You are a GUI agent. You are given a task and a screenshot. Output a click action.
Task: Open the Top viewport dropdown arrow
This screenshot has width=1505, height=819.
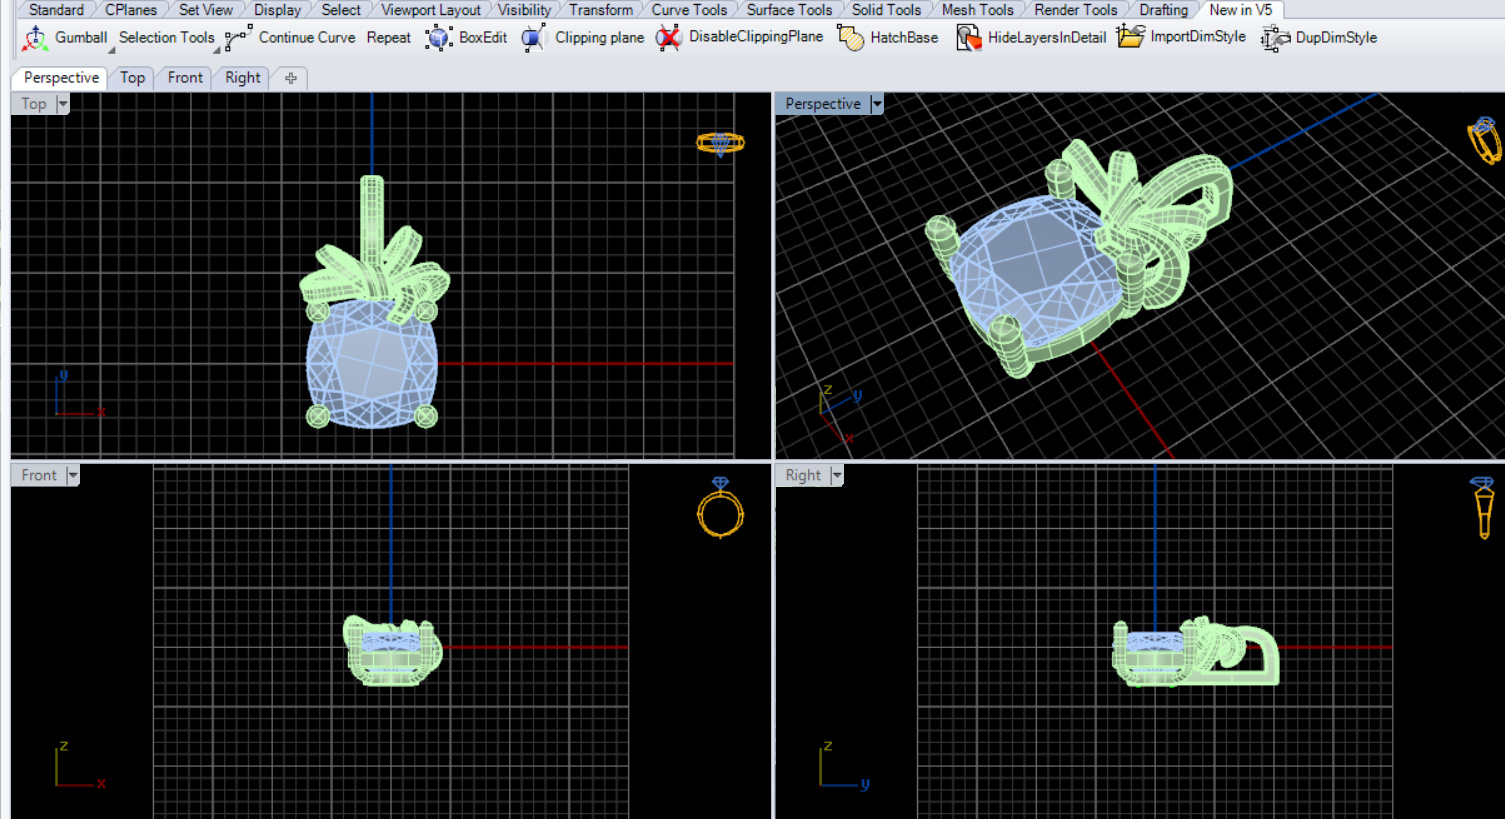pyautogui.click(x=63, y=104)
